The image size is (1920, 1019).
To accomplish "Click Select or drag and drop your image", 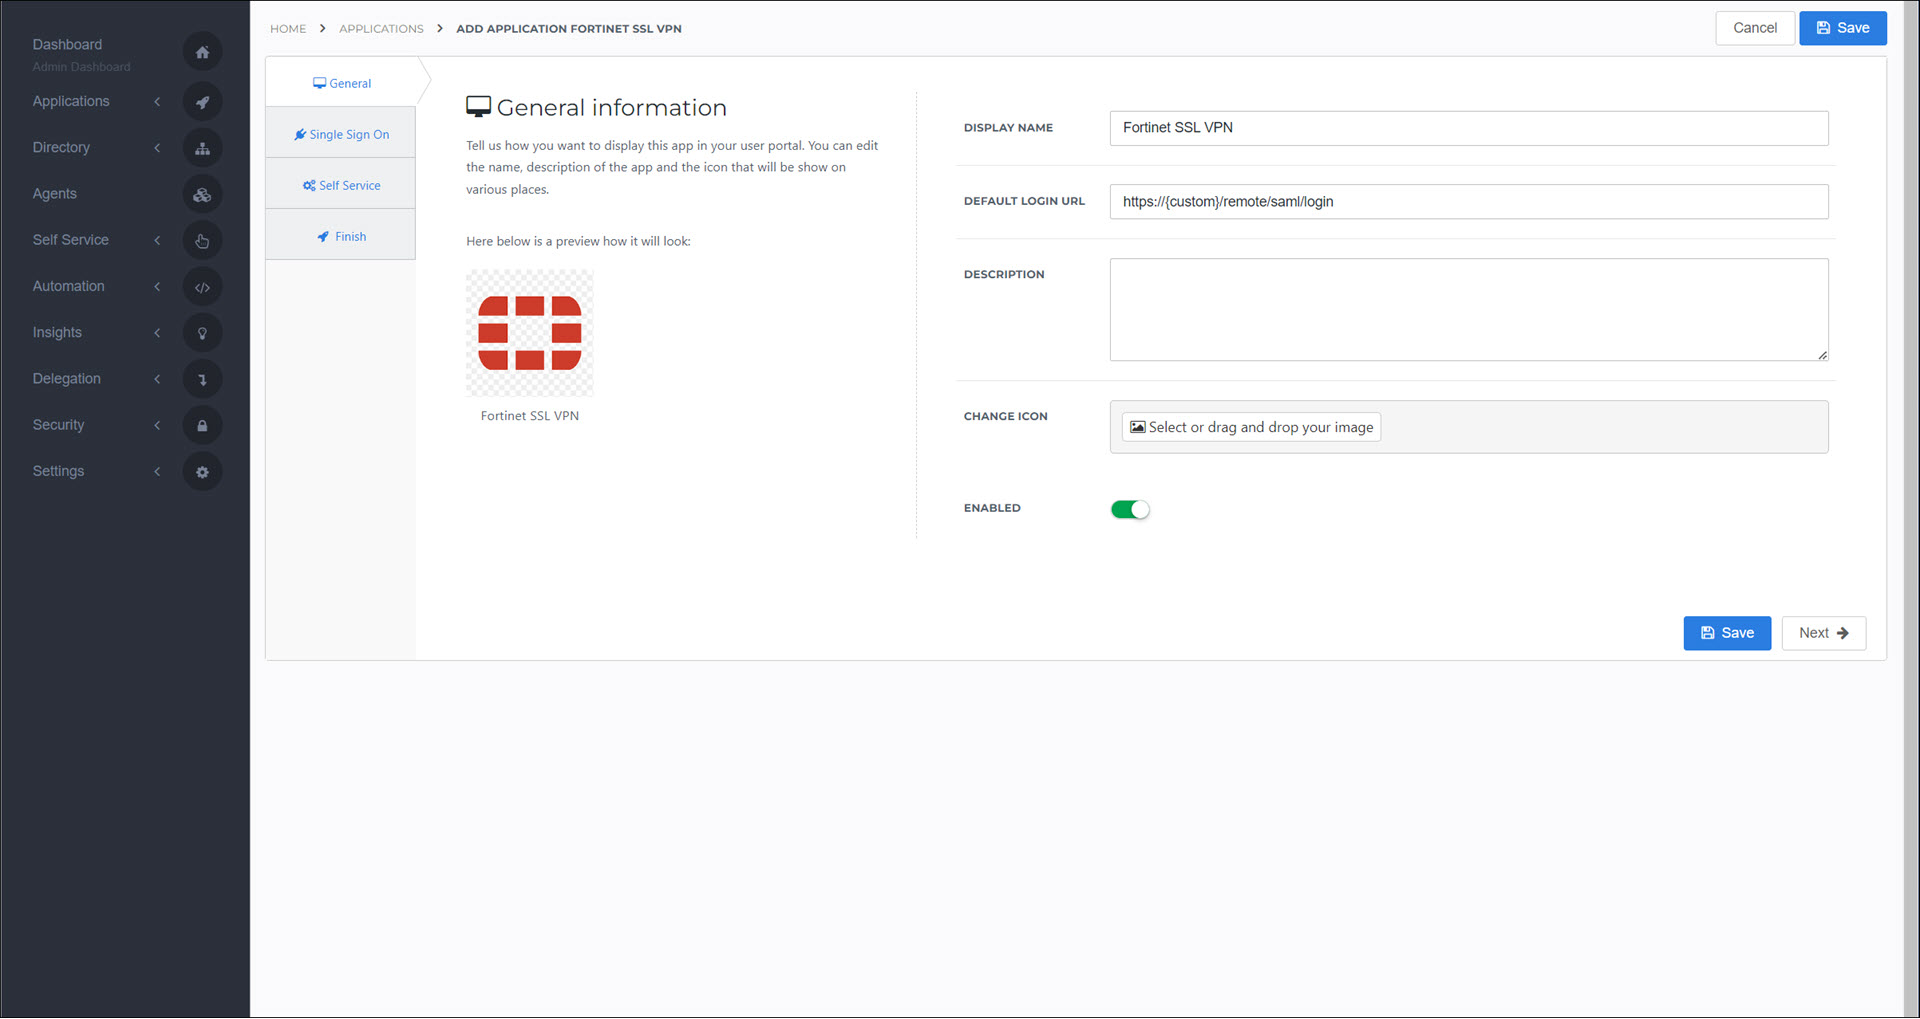I will [1251, 427].
